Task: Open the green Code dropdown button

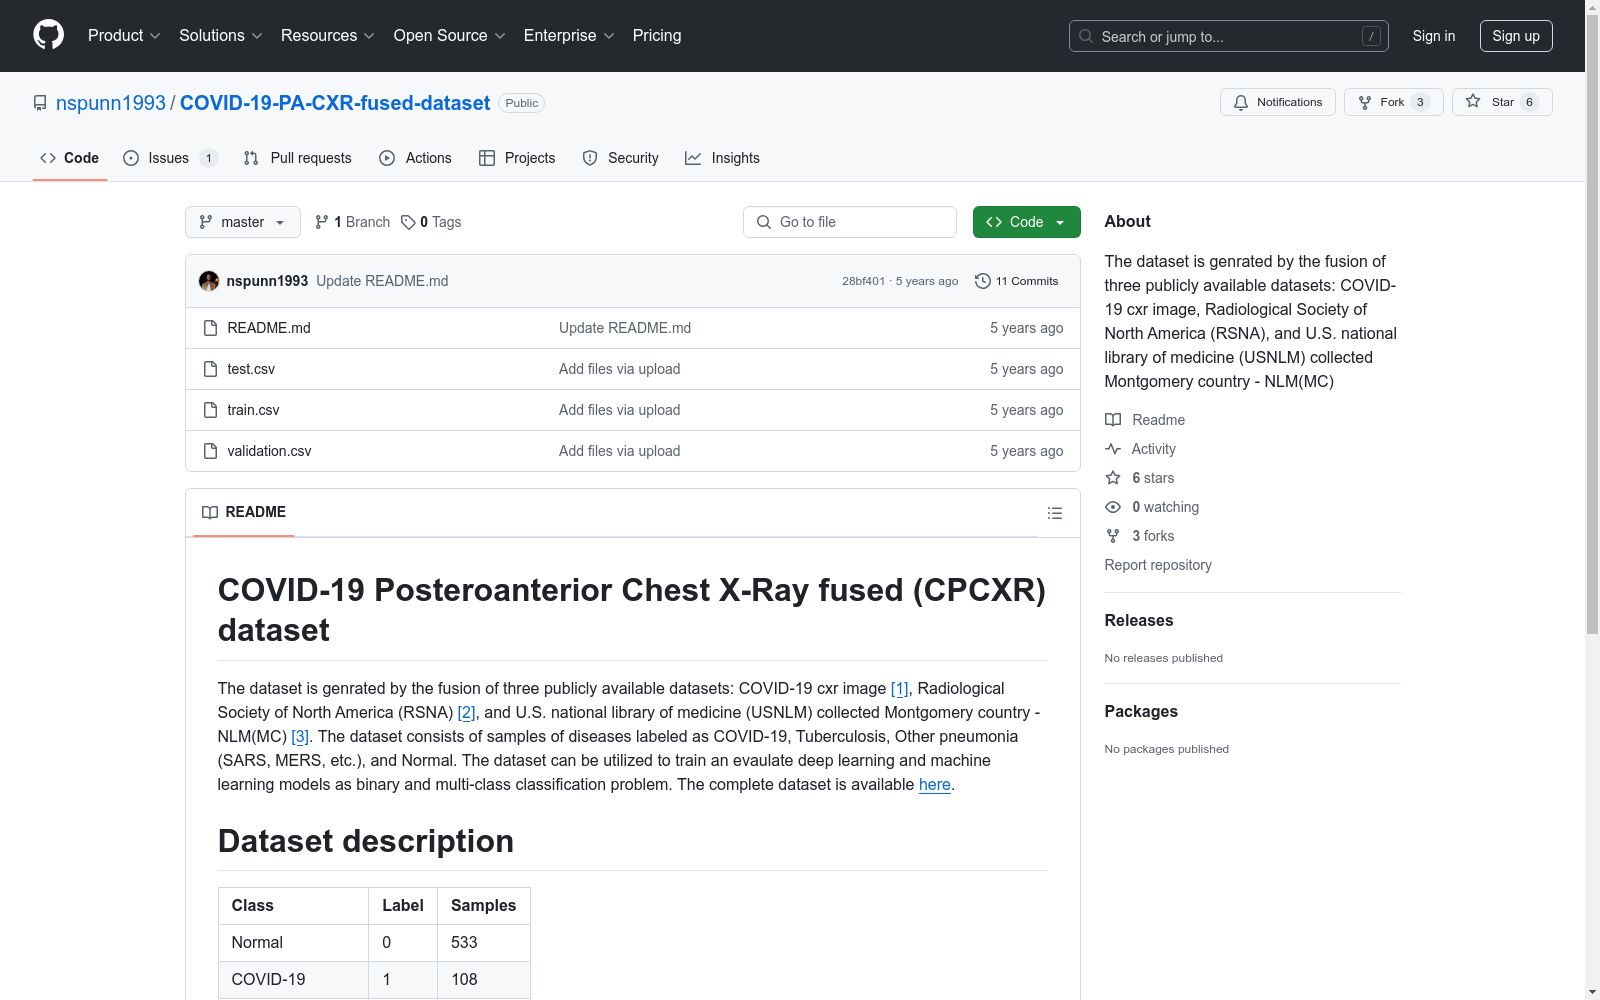Action: (x=1027, y=222)
